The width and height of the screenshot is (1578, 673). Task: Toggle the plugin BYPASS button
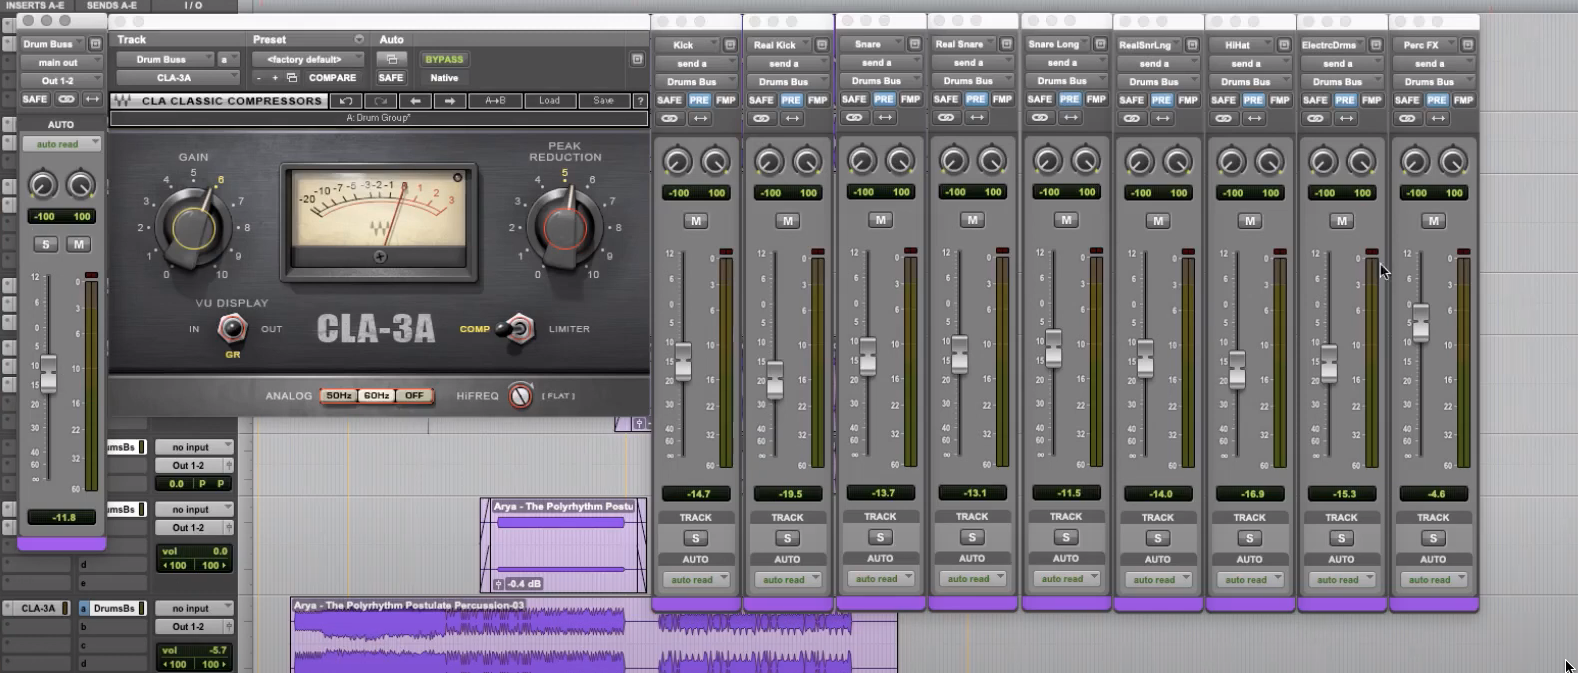tap(444, 59)
